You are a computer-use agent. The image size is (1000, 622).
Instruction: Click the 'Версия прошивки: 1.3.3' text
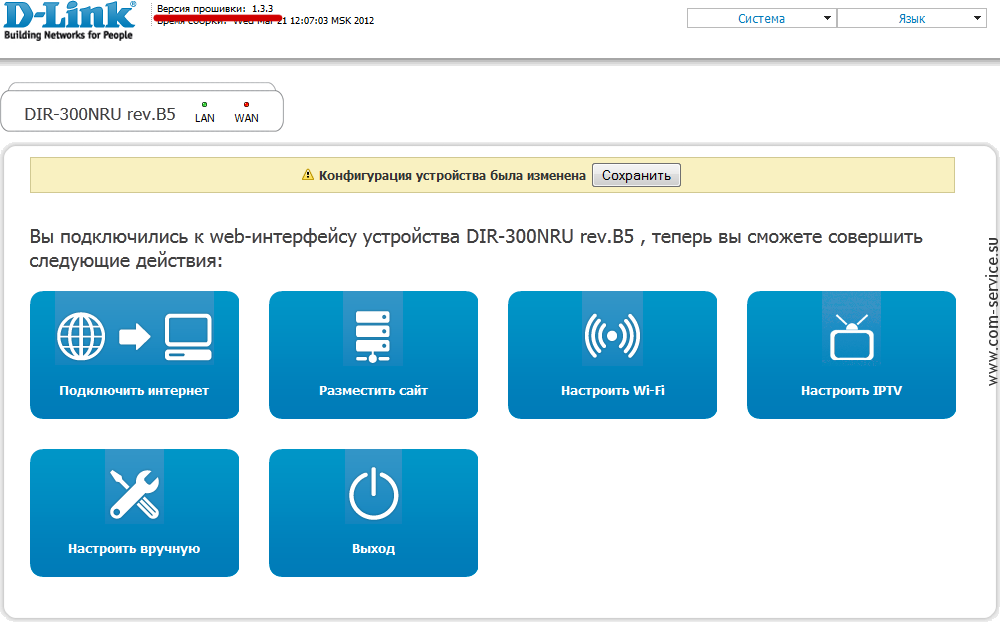click(215, 8)
